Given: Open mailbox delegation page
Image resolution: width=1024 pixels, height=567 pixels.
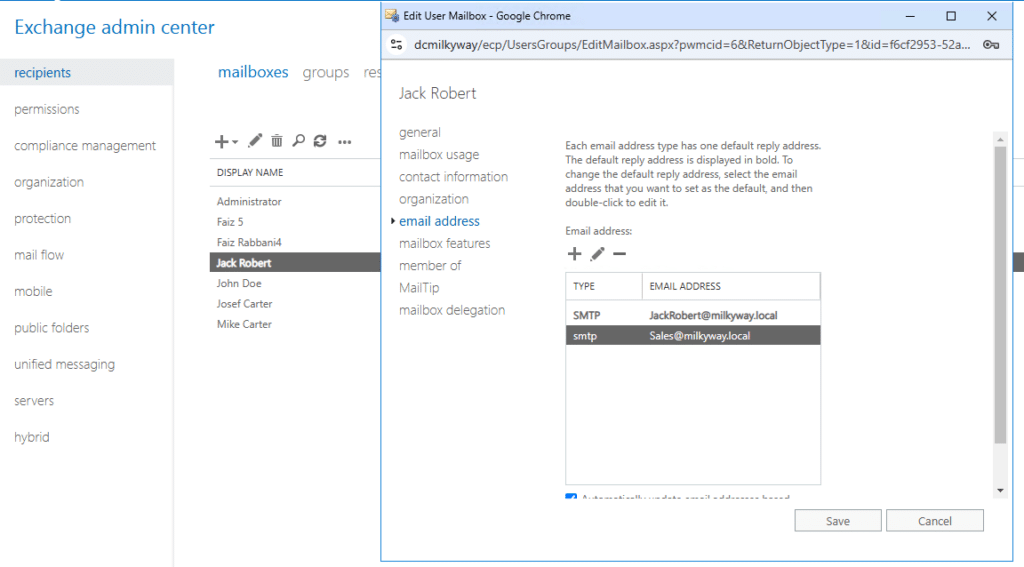Looking at the screenshot, I should click(x=452, y=310).
